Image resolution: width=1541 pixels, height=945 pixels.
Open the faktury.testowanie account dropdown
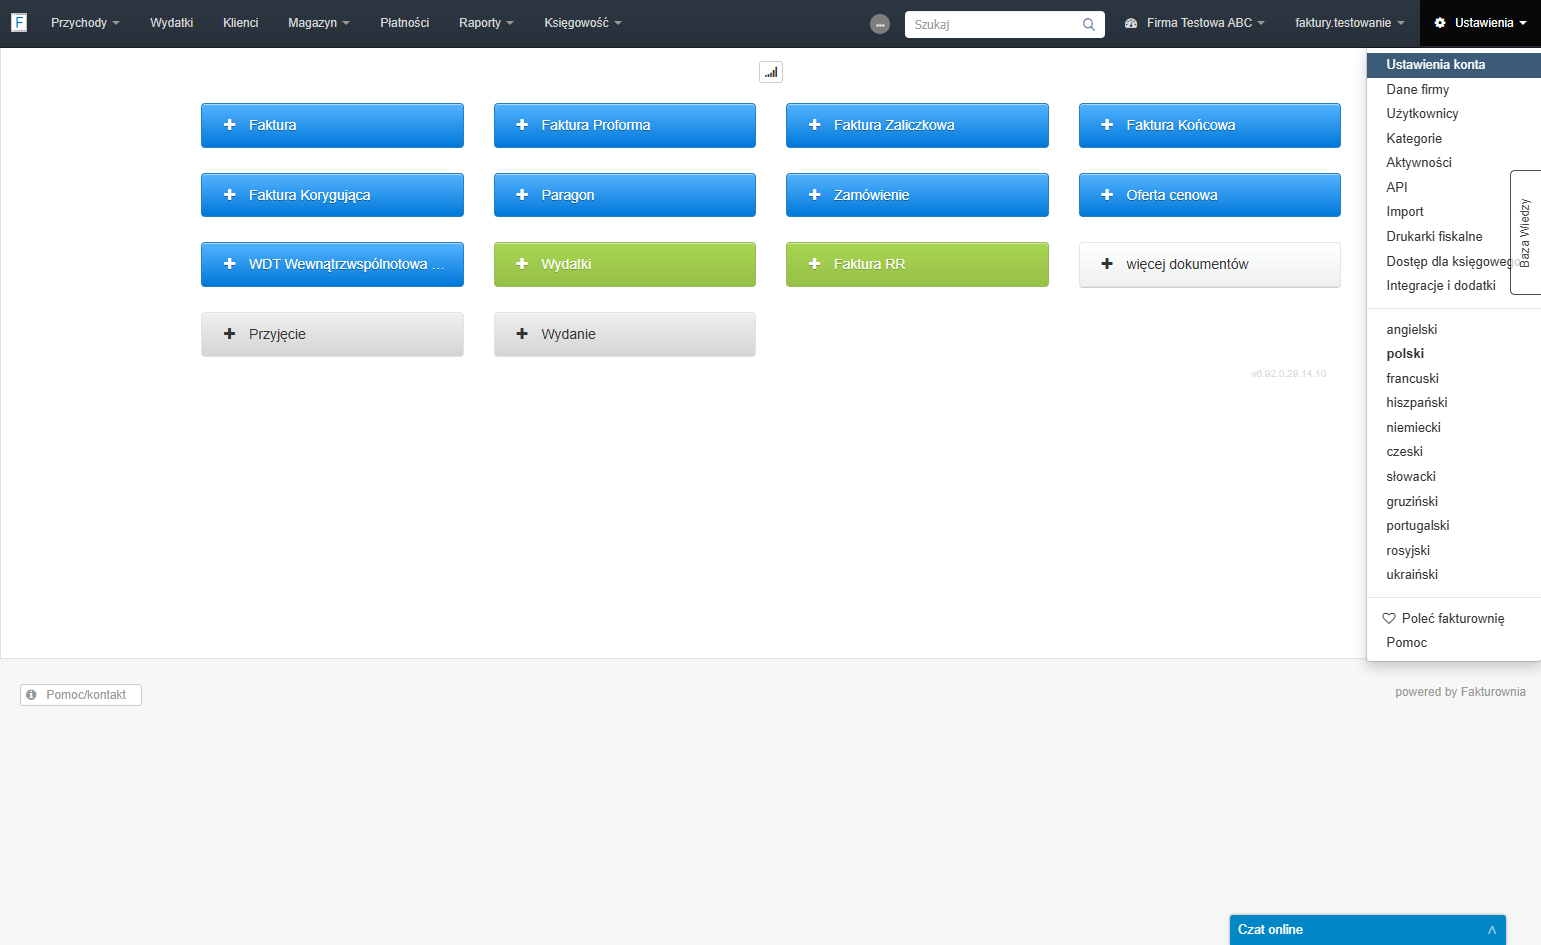click(x=1350, y=23)
